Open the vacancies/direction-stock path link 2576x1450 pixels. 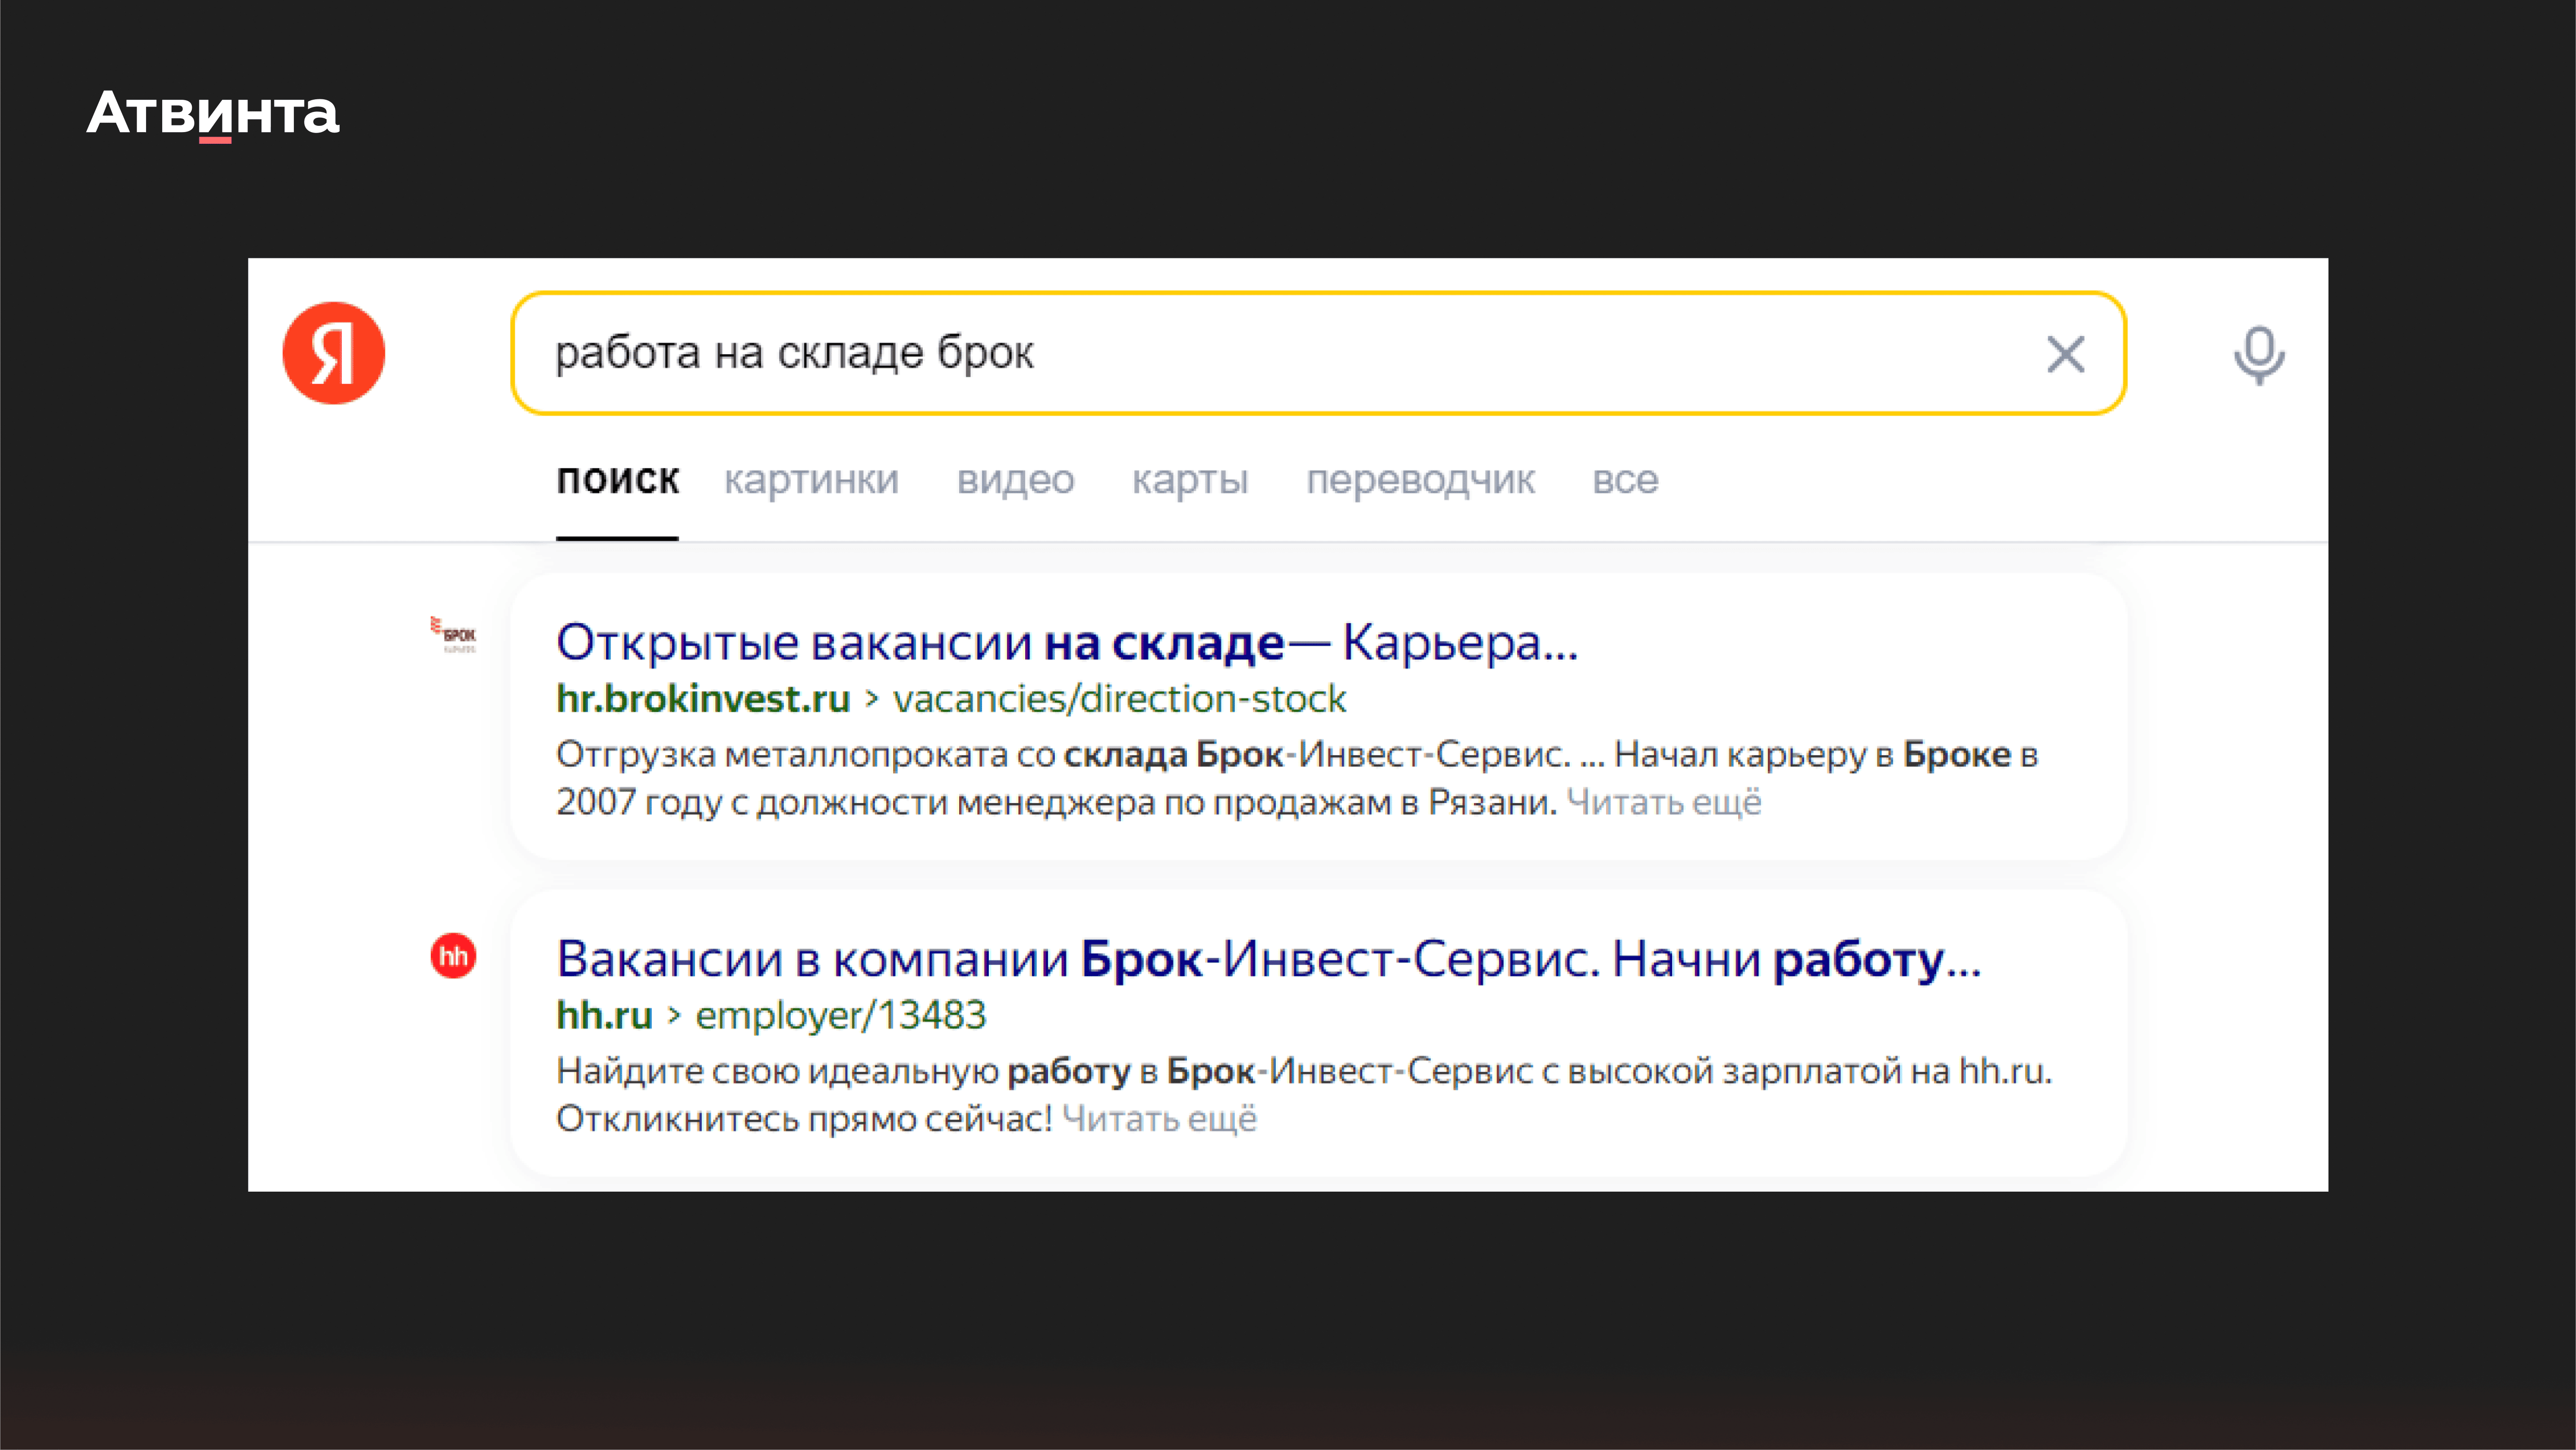1119,699
